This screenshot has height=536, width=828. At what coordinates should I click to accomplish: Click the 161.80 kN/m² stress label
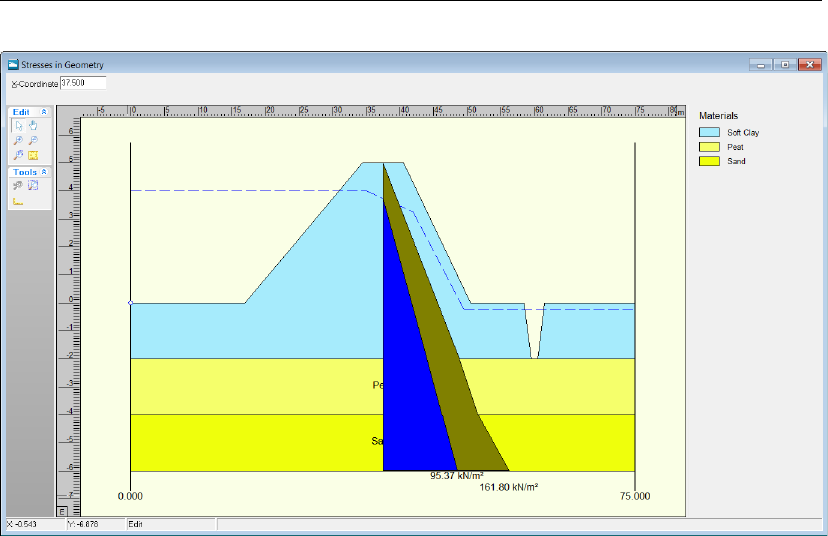pyautogui.click(x=509, y=487)
